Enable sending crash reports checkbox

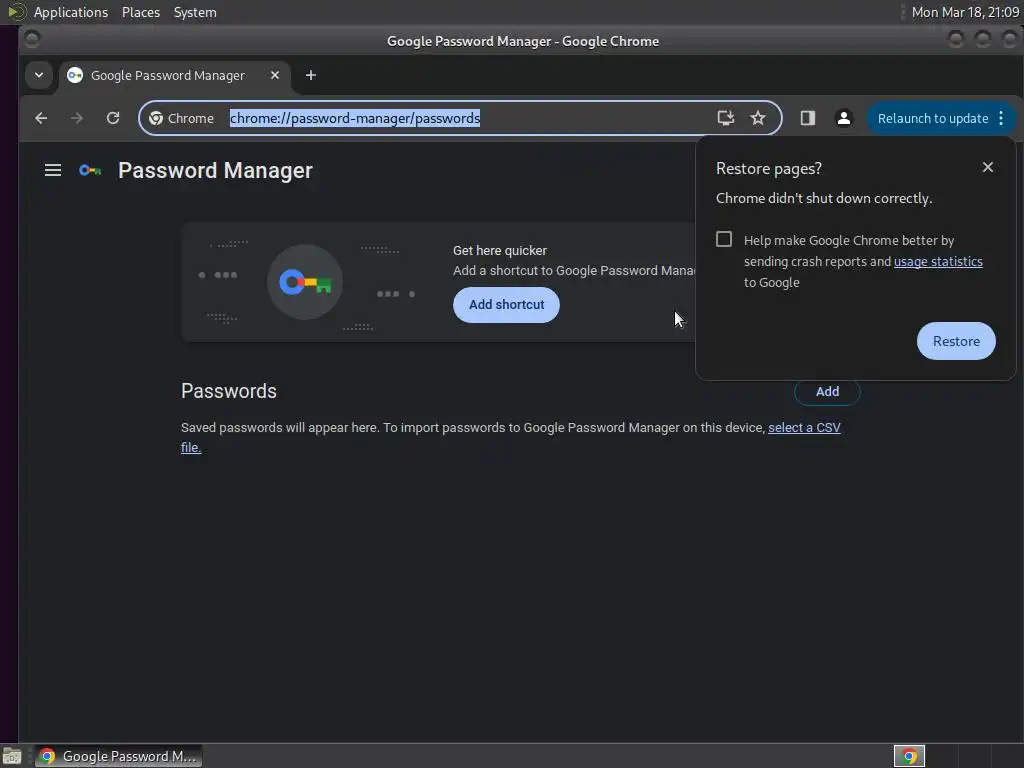[x=724, y=239]
